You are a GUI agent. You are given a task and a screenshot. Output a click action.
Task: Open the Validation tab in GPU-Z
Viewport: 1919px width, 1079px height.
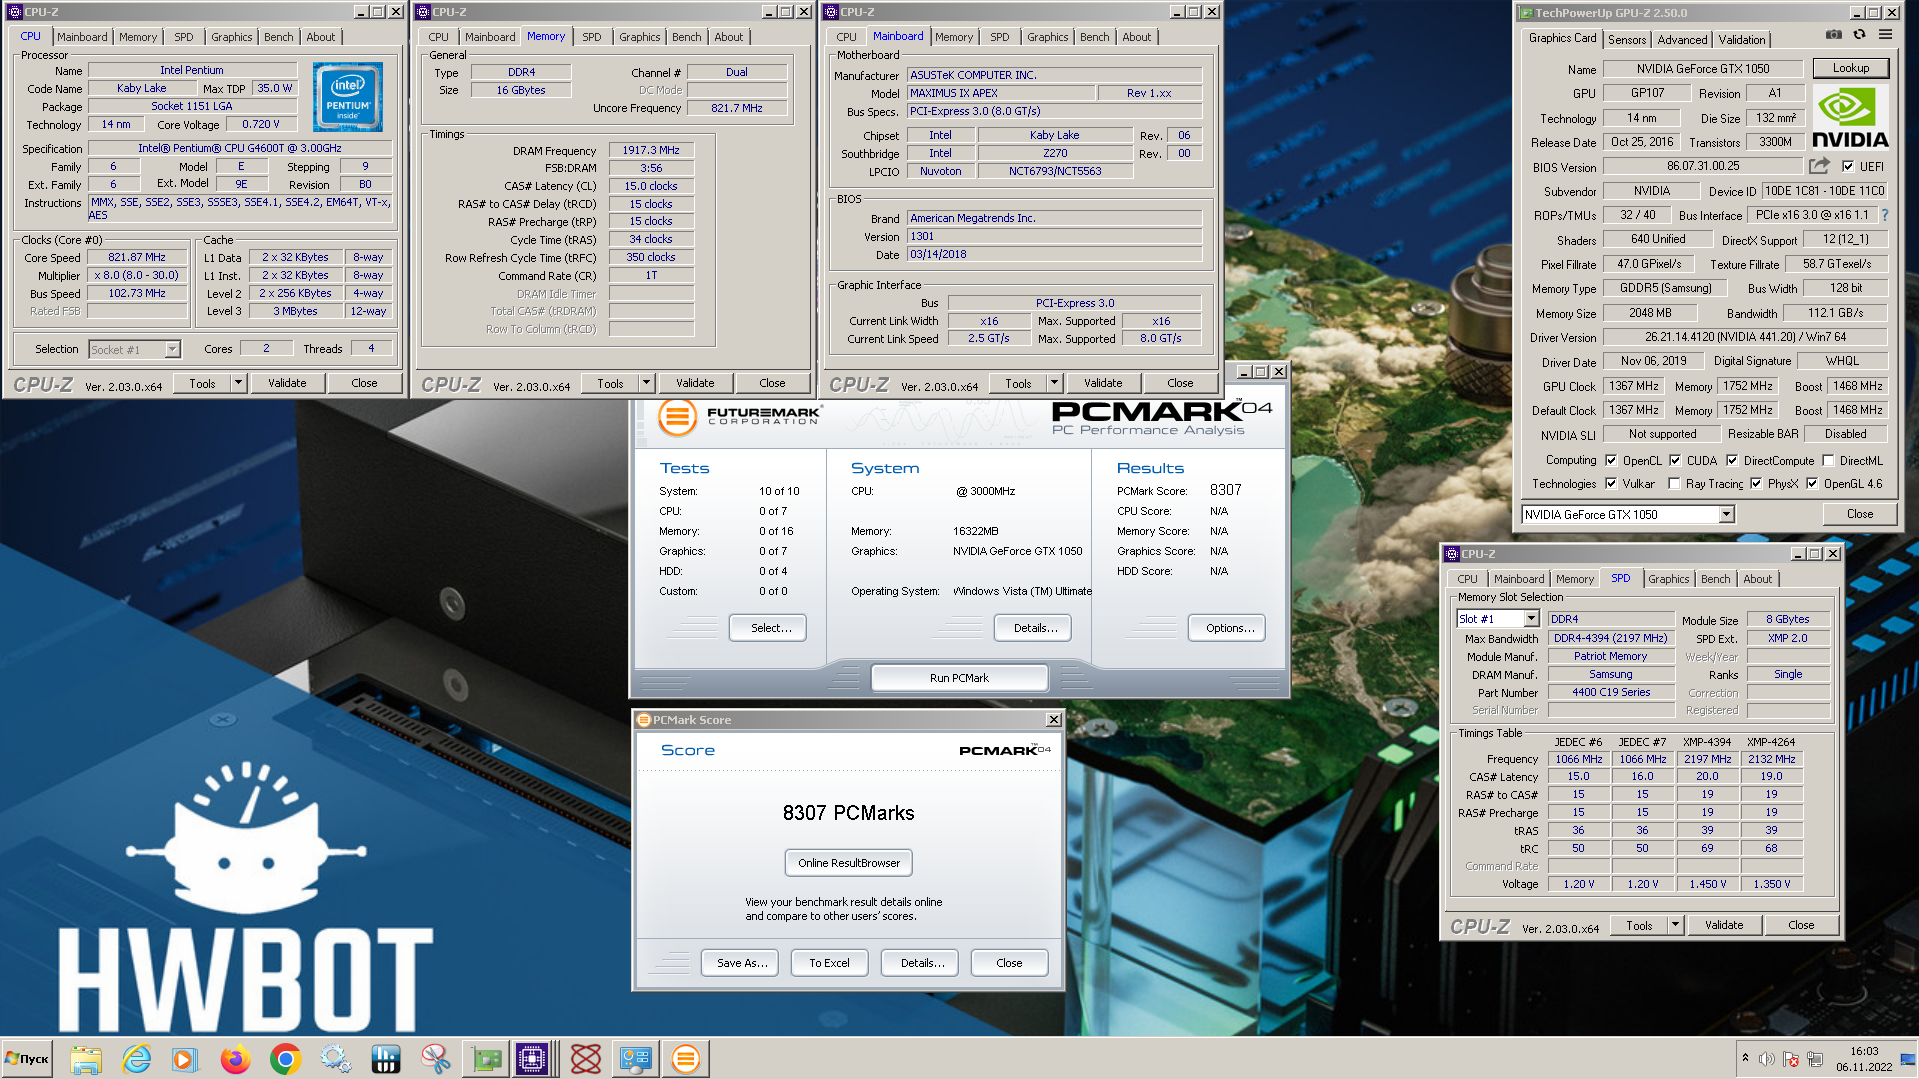(x=1742, y=40)
